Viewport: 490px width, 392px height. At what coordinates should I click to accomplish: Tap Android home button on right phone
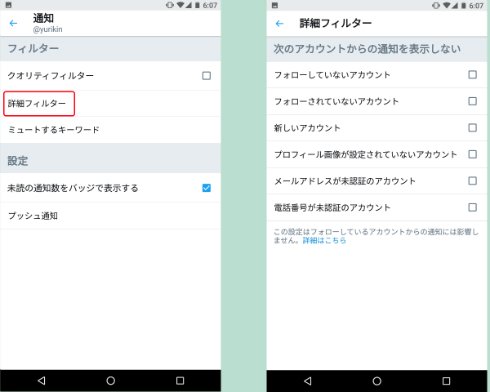pos(377,381)
